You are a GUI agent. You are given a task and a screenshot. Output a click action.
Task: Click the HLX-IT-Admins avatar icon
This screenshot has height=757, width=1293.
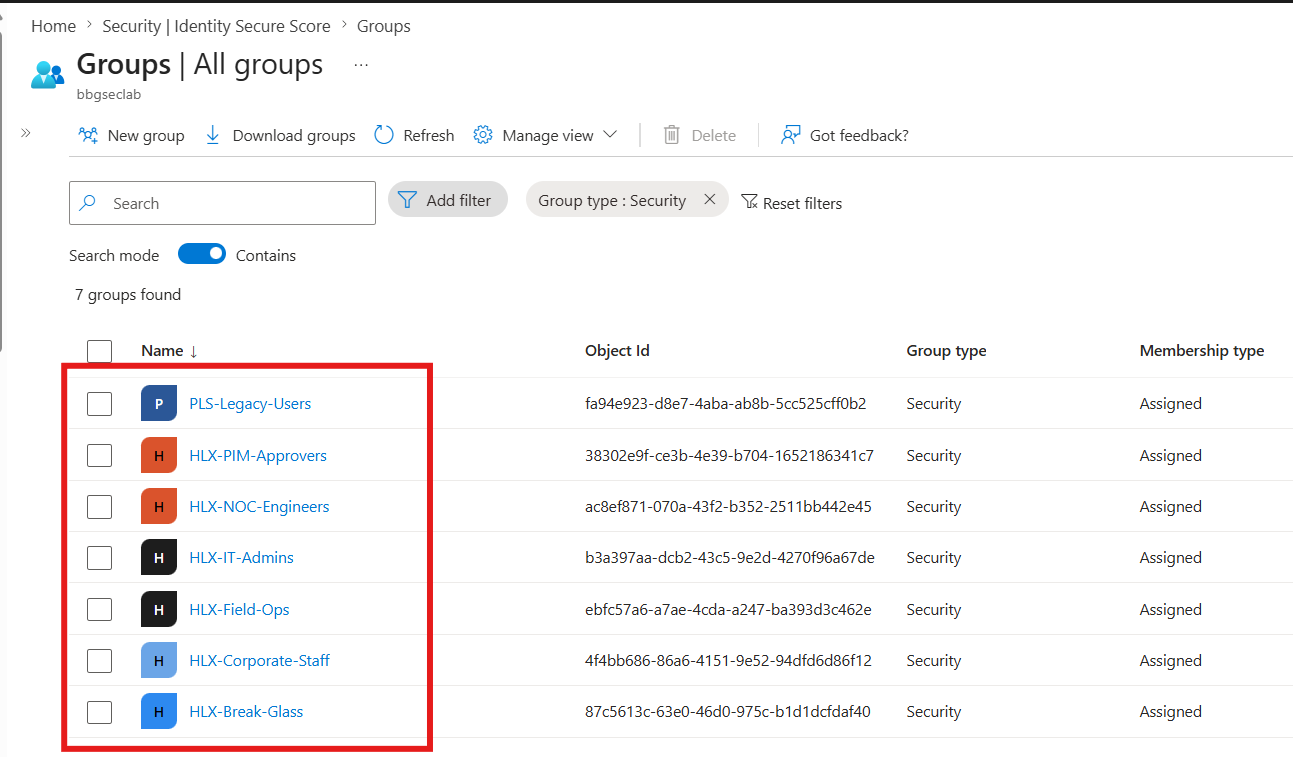tap(159, 557)
